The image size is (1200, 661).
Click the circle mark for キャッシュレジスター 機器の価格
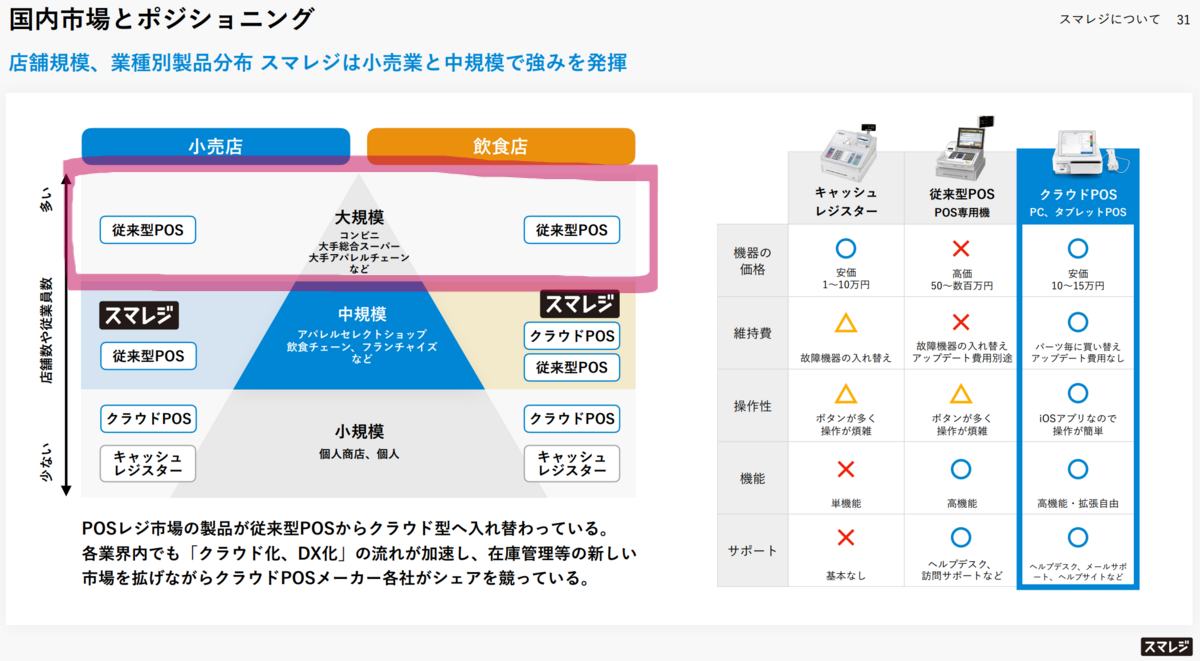click(x=846, y=248)
